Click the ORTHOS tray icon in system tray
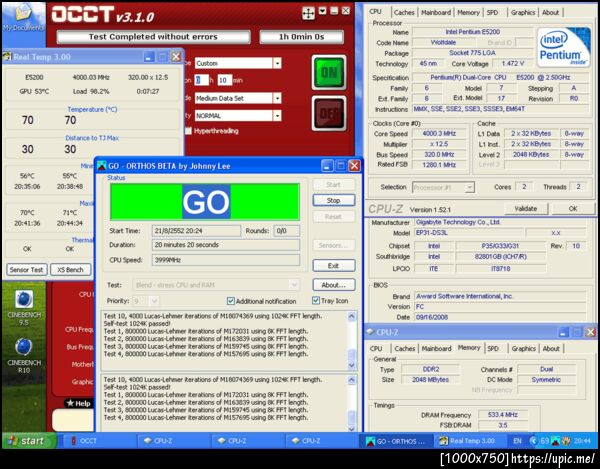600x469 pixels. click(x=556, y=441)
